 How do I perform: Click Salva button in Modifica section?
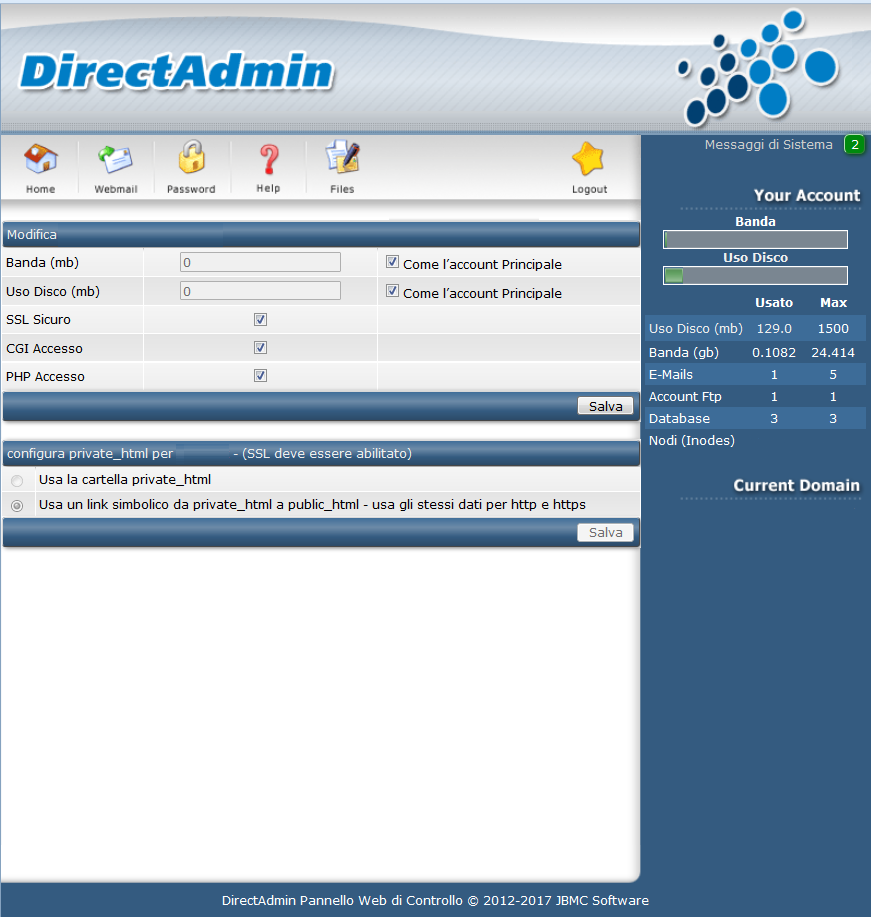[x=605, y=406]
